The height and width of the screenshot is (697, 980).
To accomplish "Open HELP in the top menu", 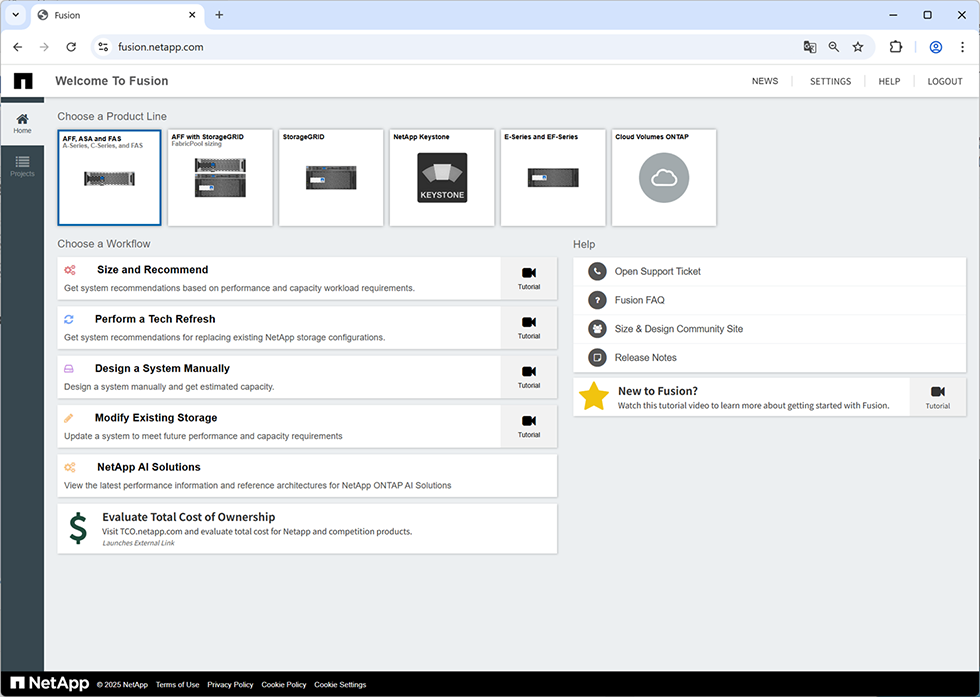I will click(x=889, y=81).
